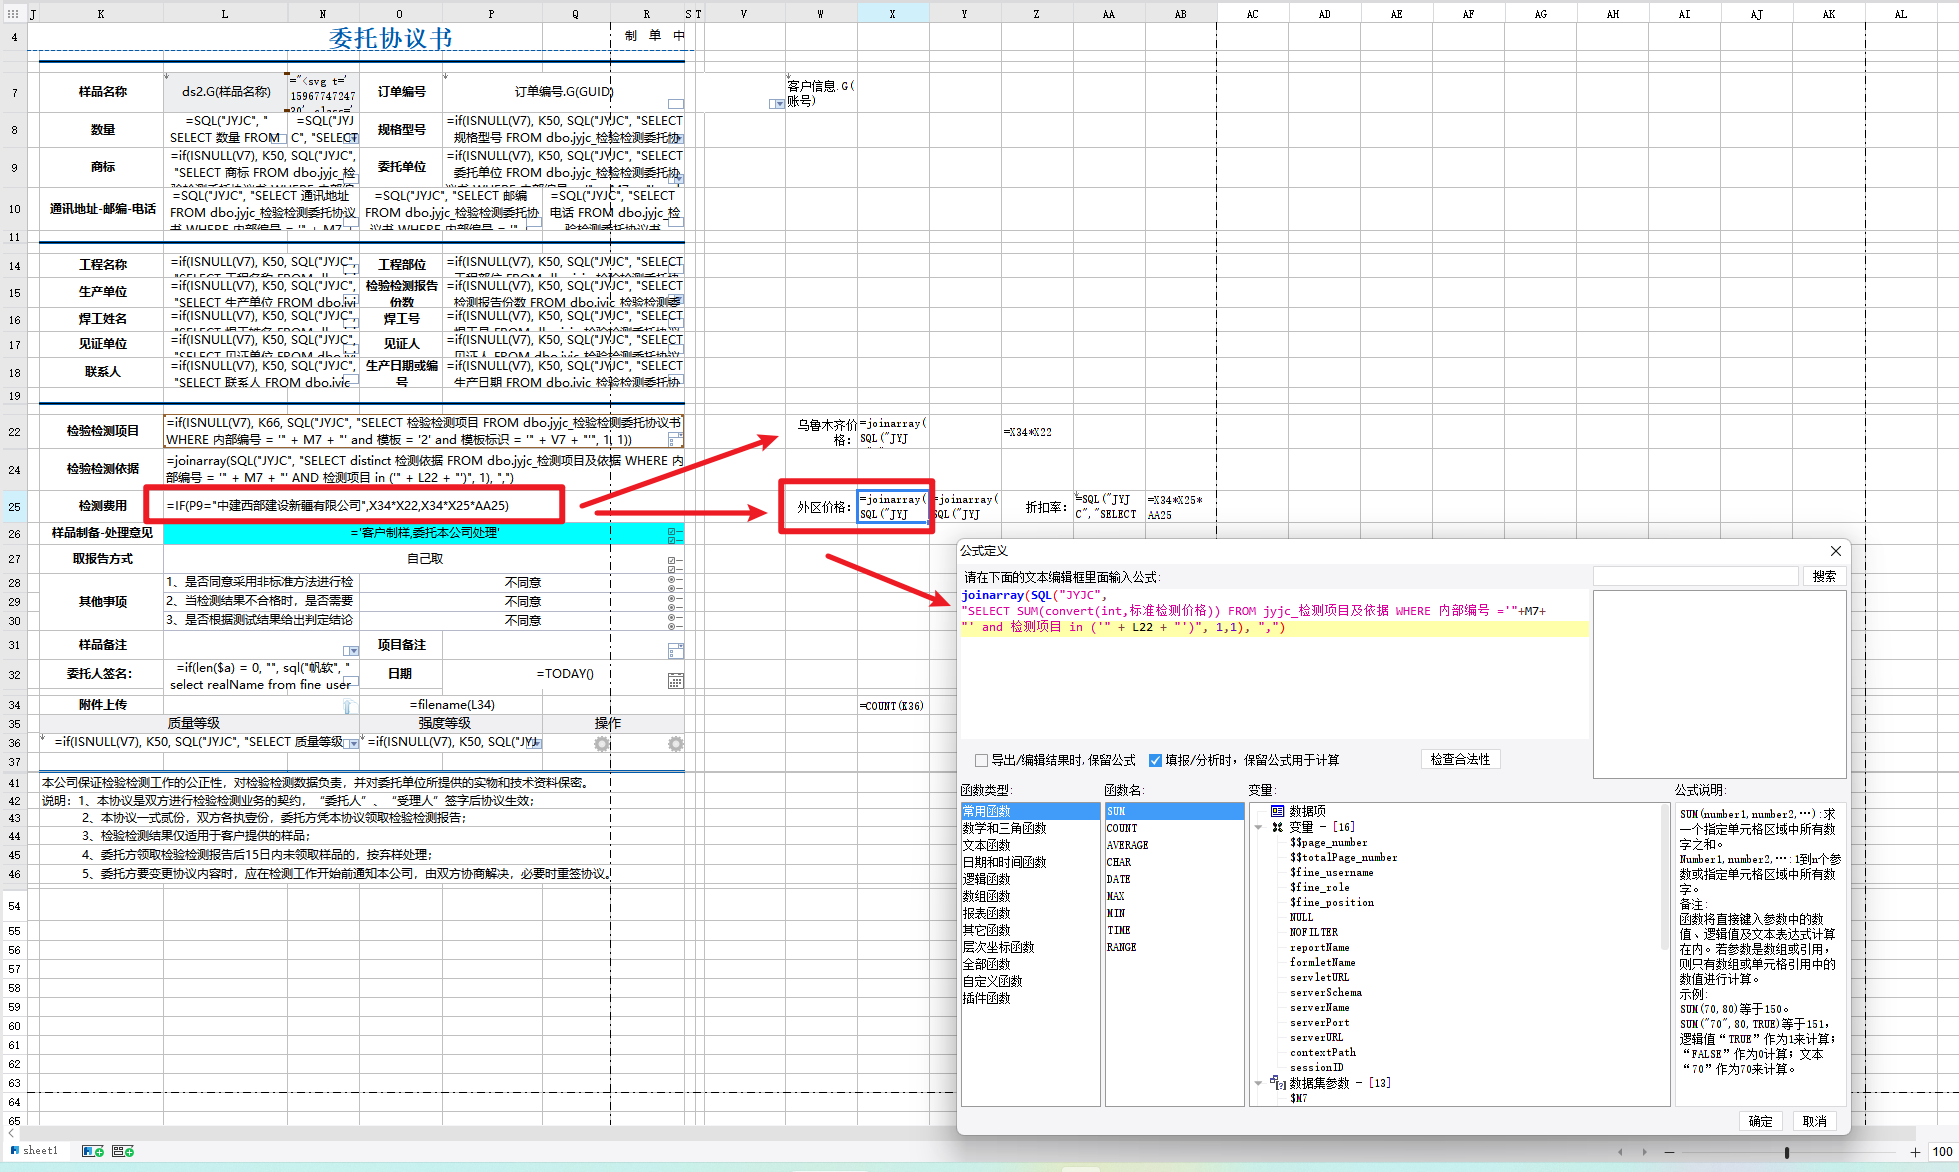Uncheck 填报/分析时,保留公式用于计算 checkbox
1959x1172 pixels.
1155,760
